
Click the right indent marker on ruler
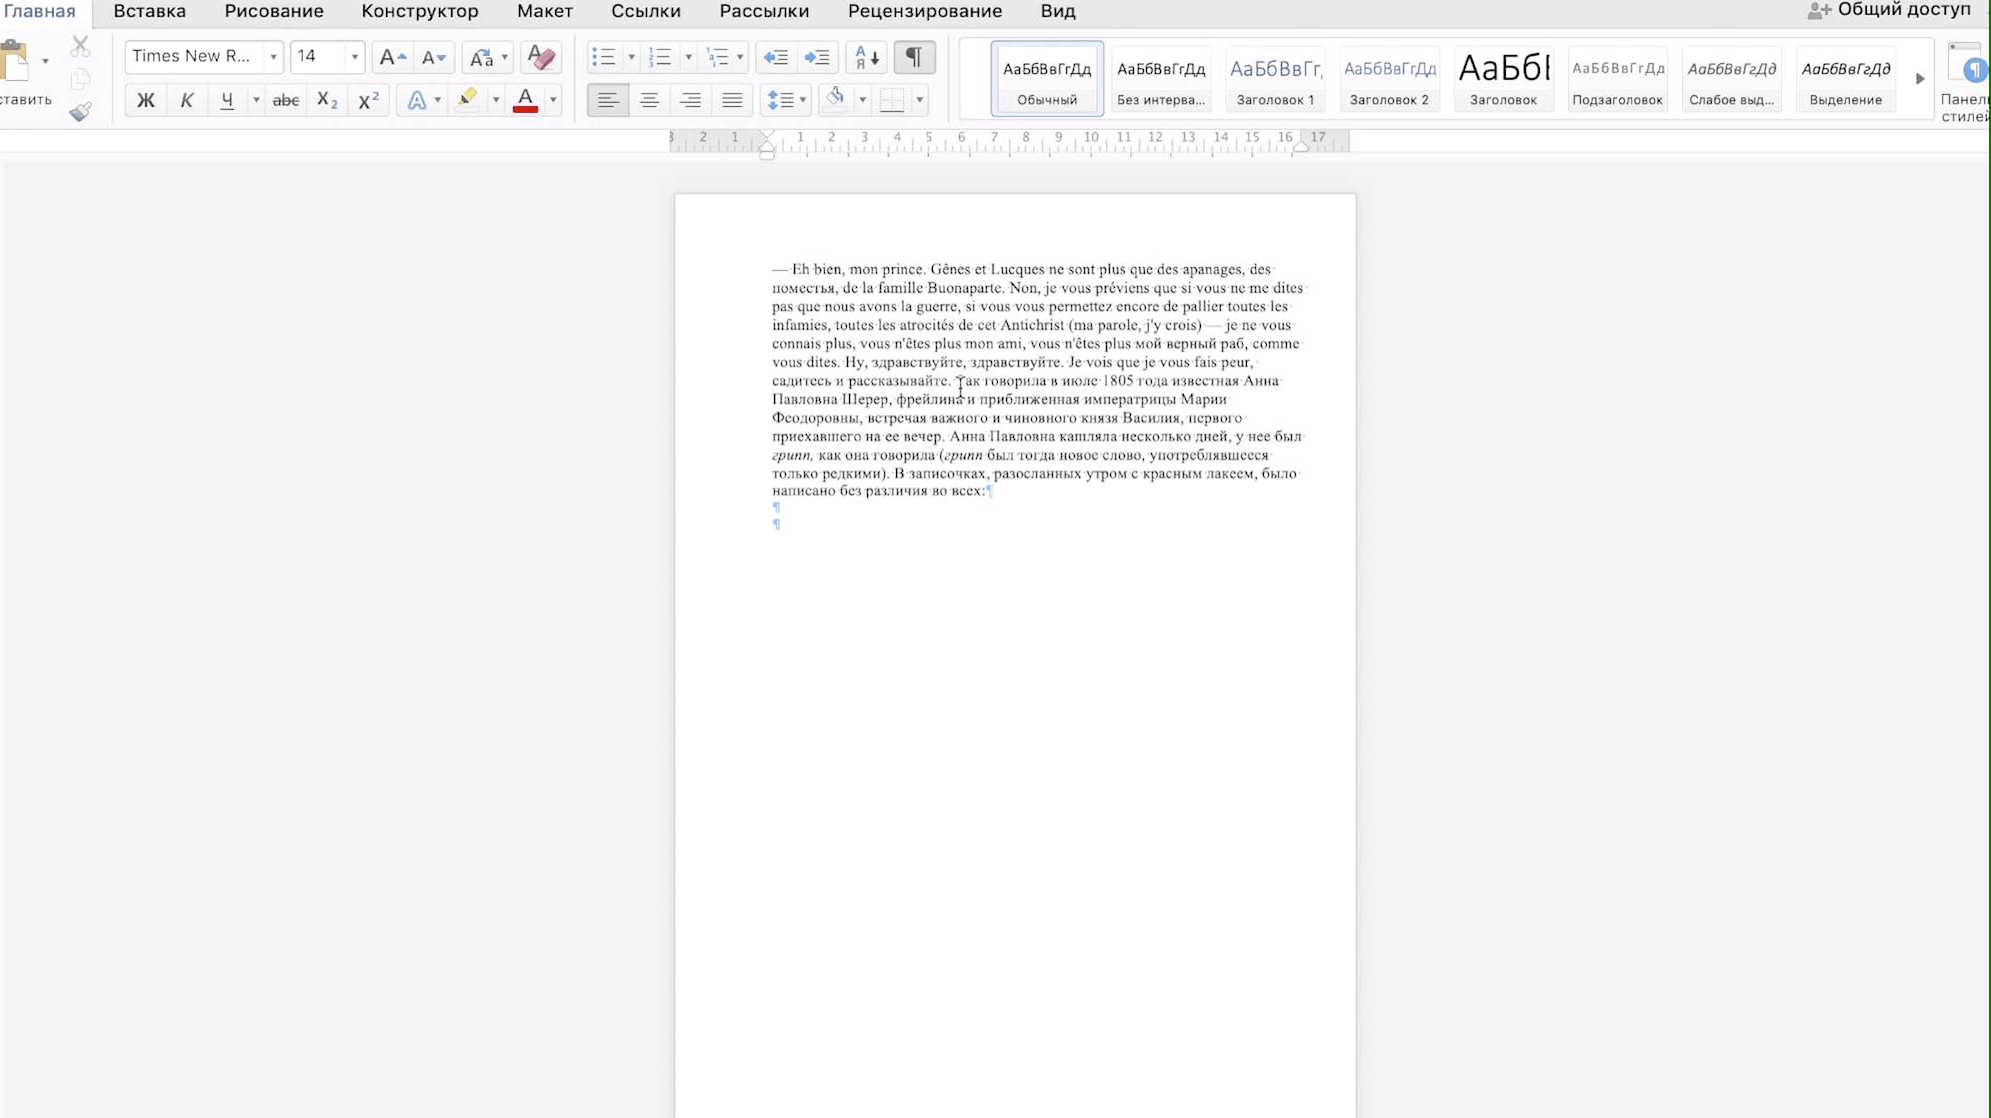[1300, 148]
